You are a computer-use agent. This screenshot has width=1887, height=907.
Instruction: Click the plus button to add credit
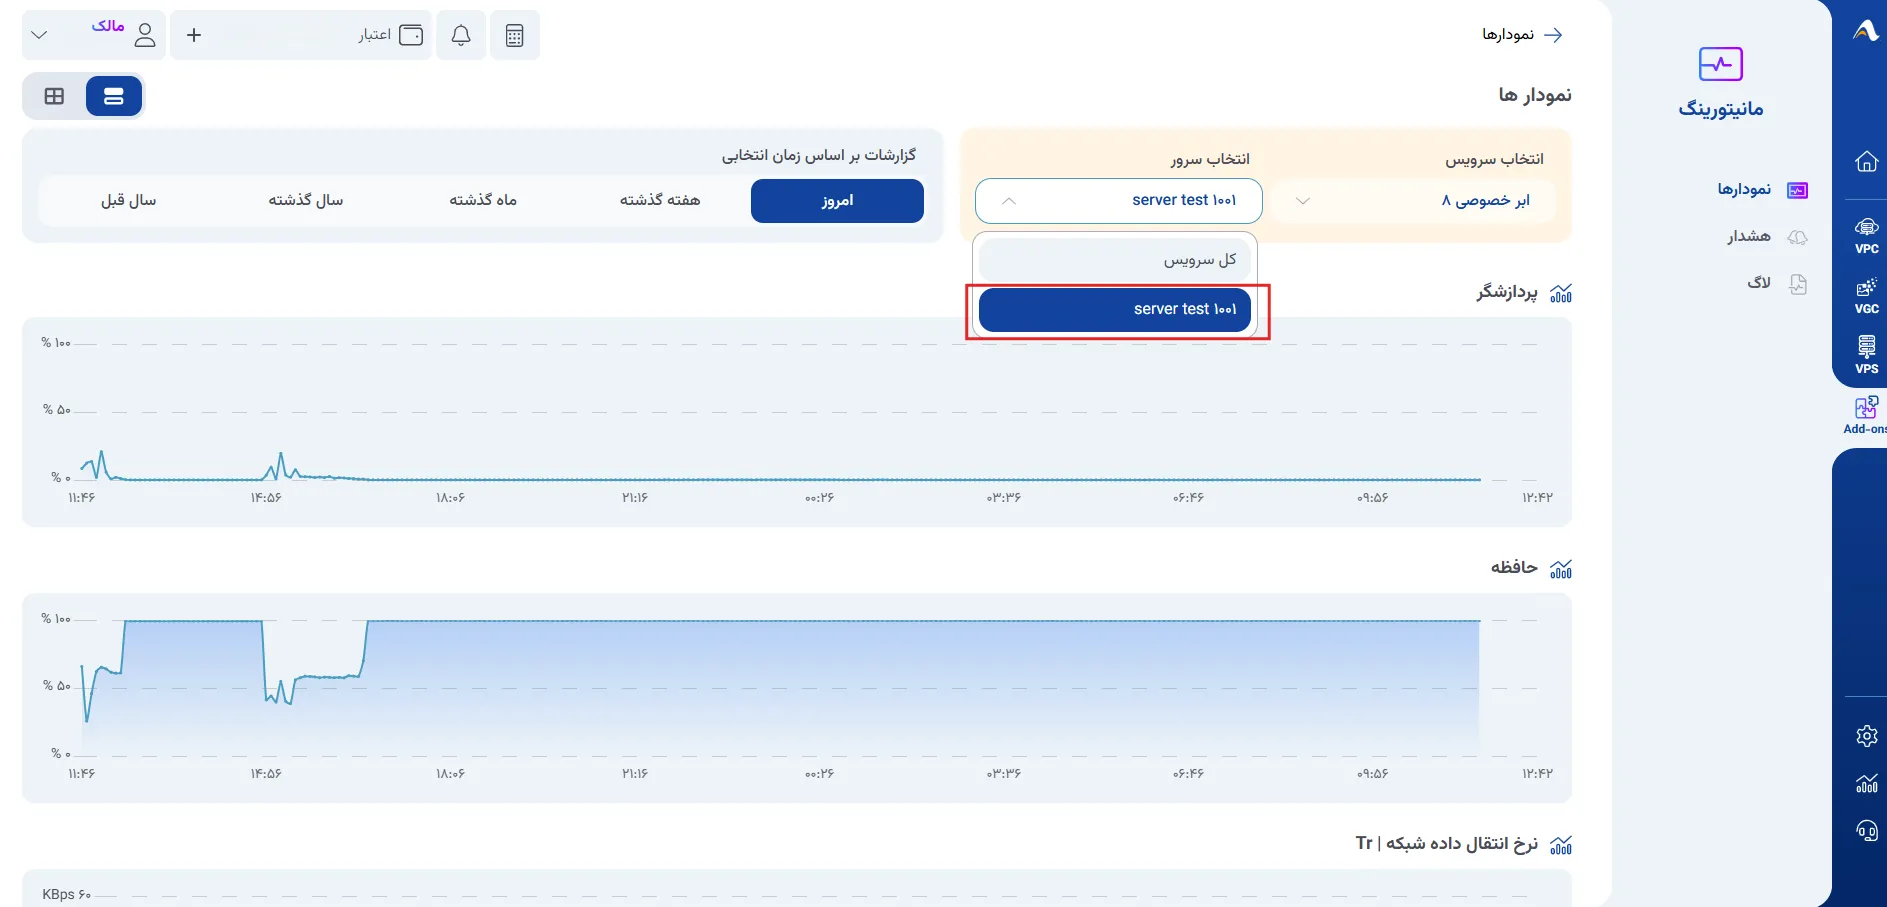(x=194, y=36)
